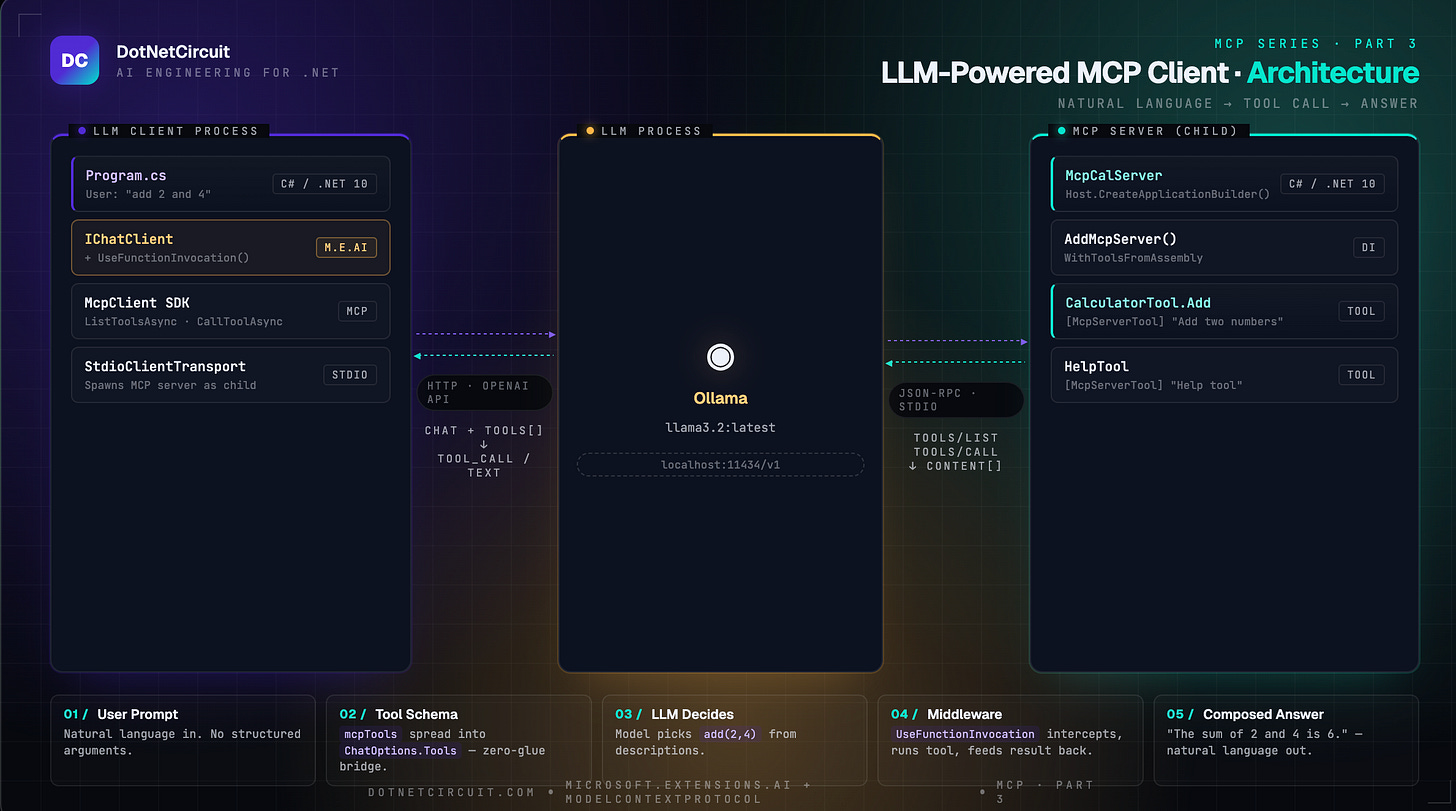
Task: Click '"The sum of 2 and 4 is 6."' text
Action: coord(1256,734)
